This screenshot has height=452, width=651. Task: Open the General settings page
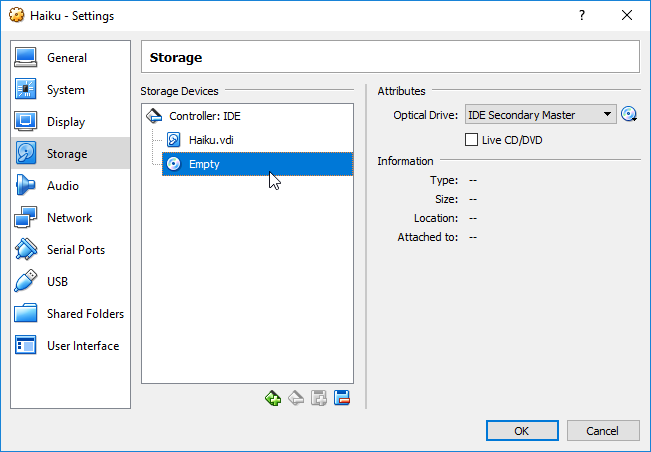(67, 58)
